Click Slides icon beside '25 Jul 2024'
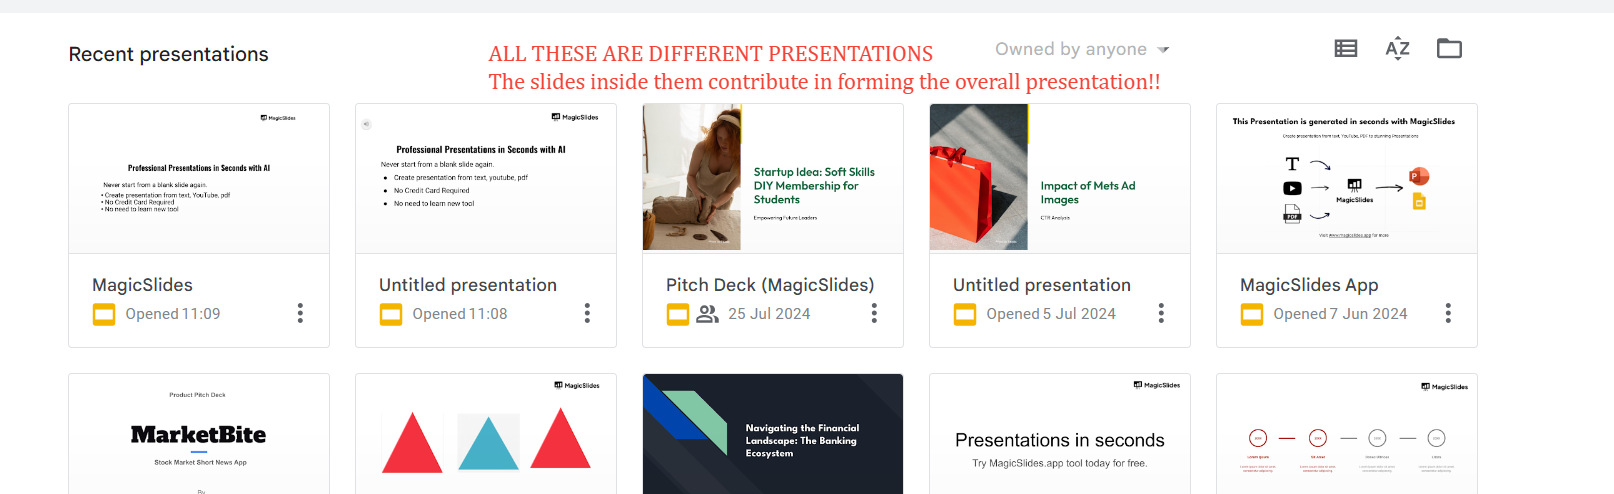 (678, 315)
